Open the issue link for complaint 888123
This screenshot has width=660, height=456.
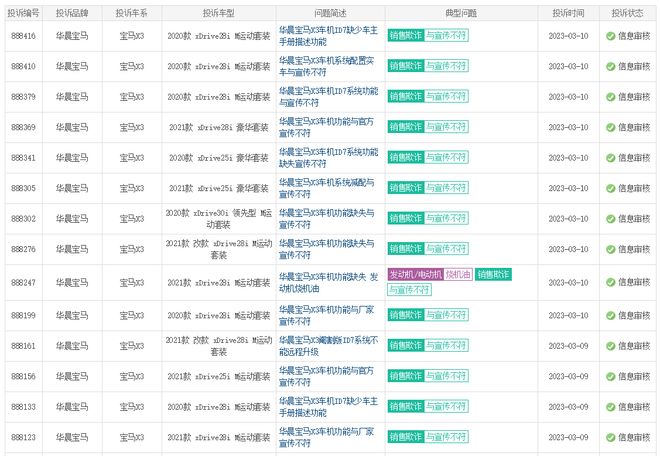pyautogui.click(x=327, y=437)
